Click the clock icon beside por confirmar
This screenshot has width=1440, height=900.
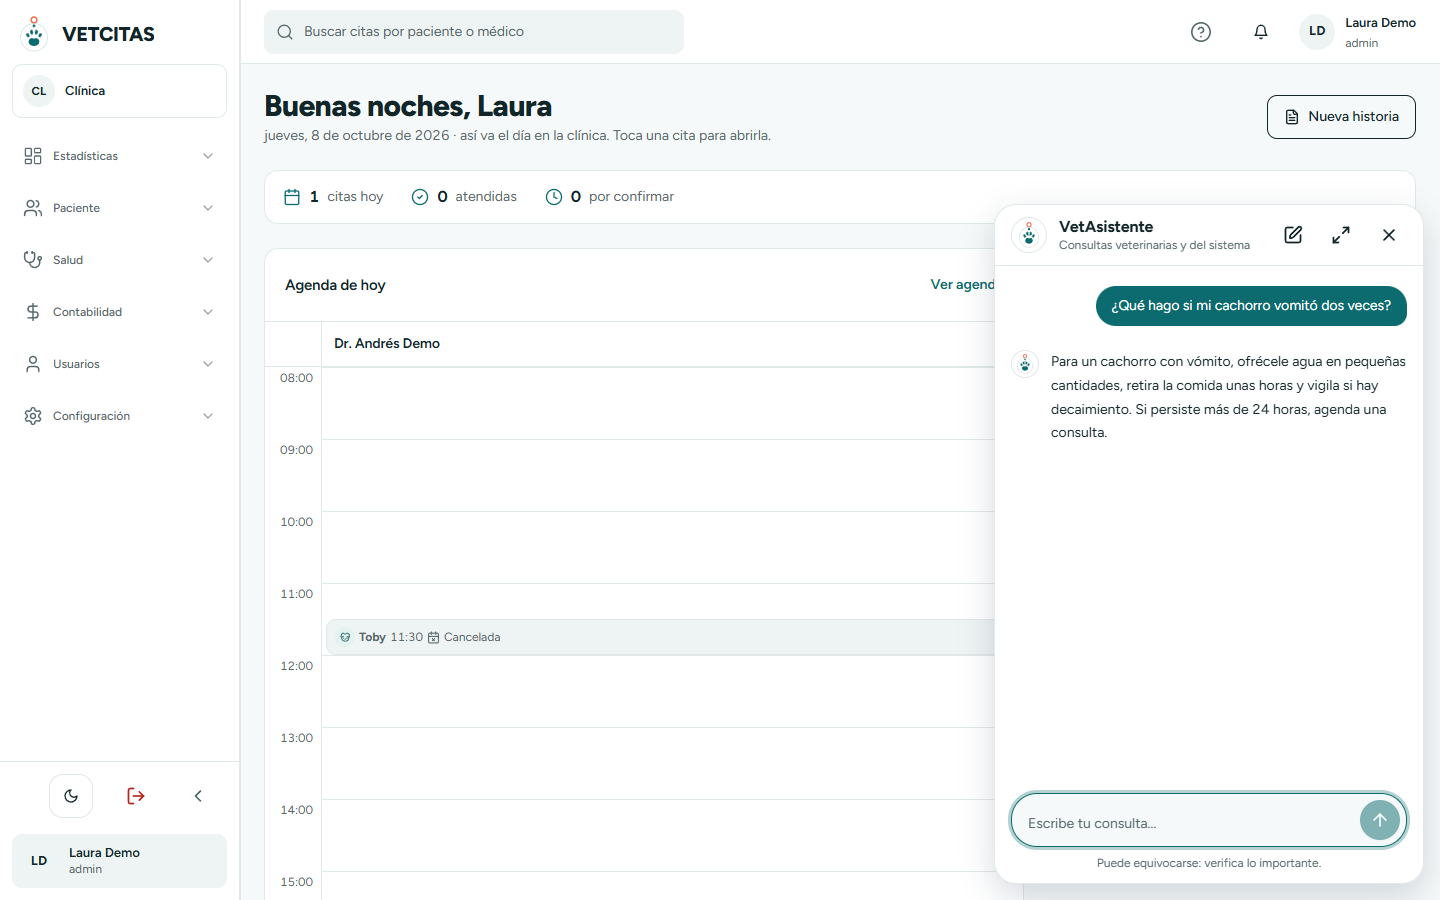[554, 197]
